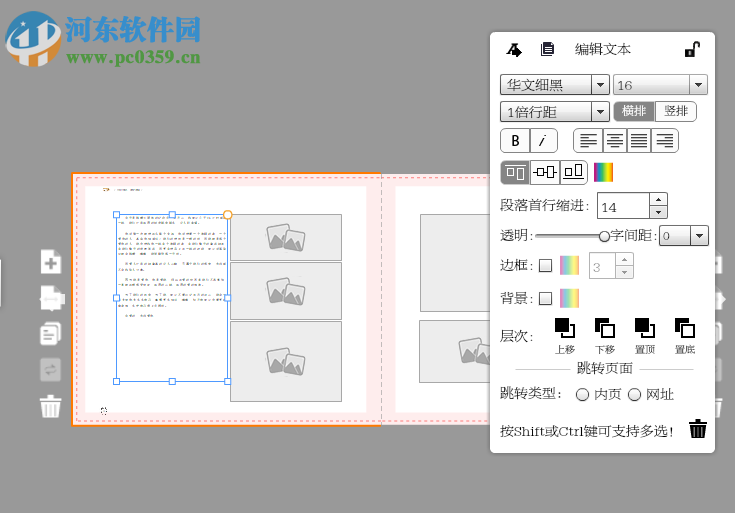Viewport: 735px width, 513px height.
Task: Open the background color swatch
Action: tap(570, 298)
